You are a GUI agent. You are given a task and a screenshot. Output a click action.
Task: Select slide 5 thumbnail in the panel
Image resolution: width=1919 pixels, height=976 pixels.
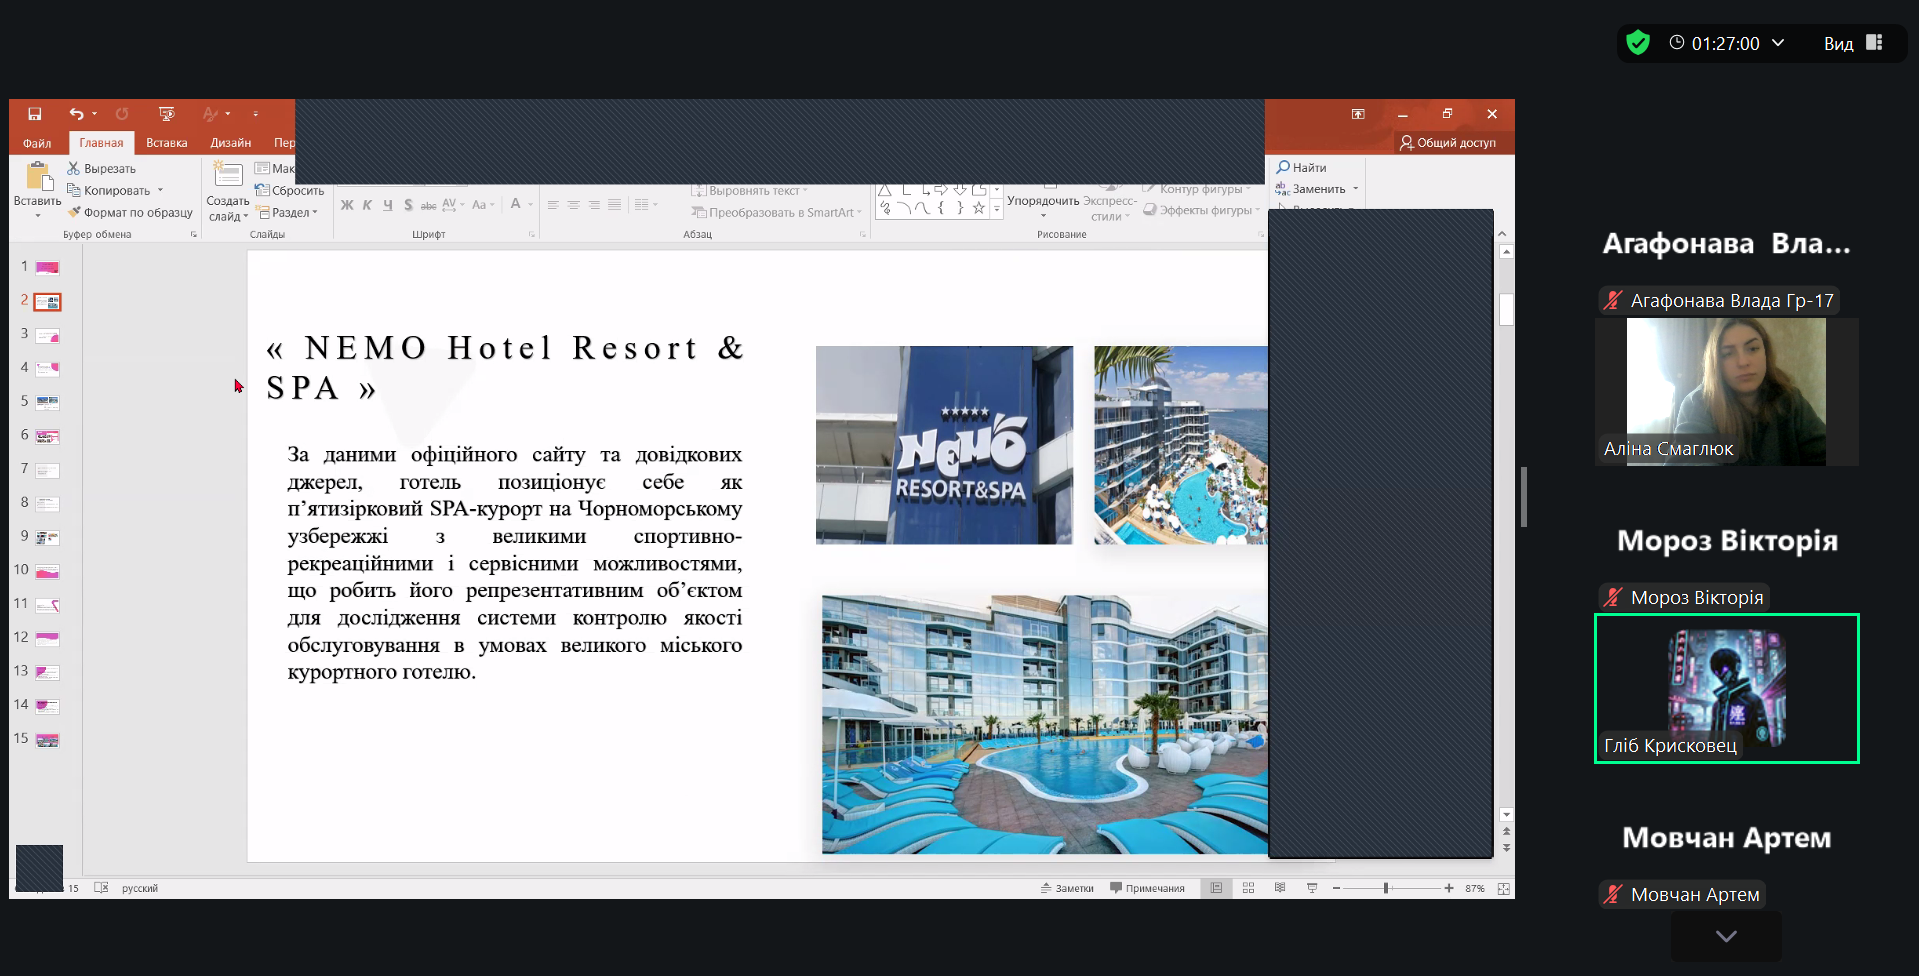click(47, 402)
